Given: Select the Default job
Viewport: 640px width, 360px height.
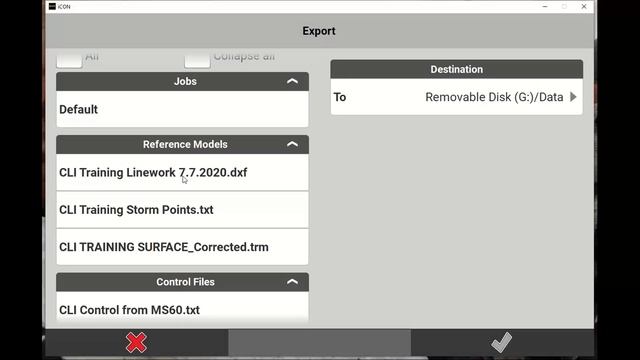Looking at the screenshot, I should 182,109.
